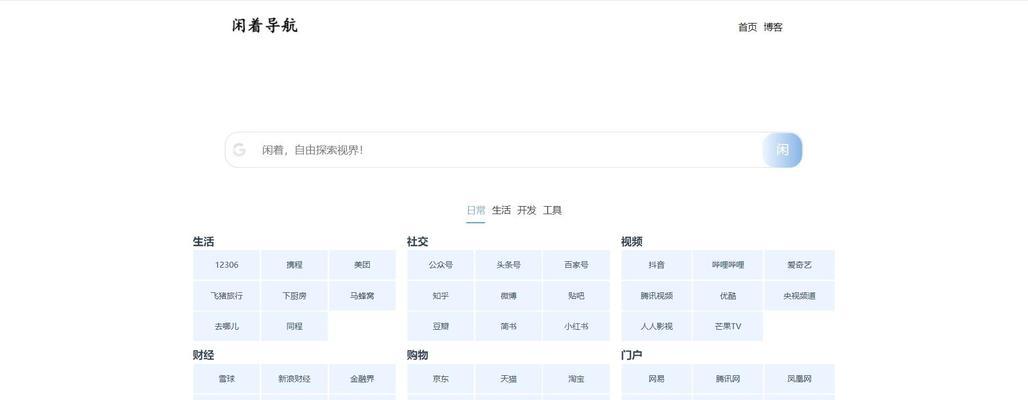Open the 金融界 link
Screen dimensions: 1028x400
click(363, 378)
